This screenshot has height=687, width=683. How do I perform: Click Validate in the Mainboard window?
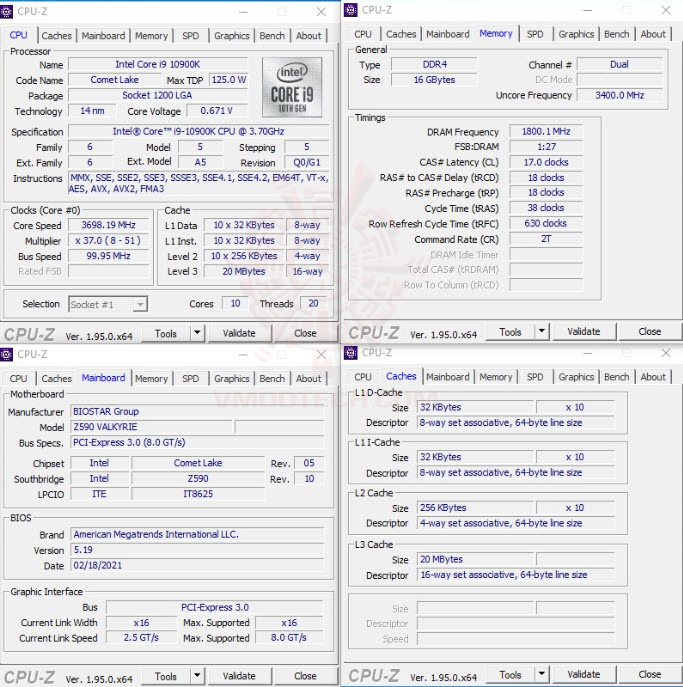239,676
